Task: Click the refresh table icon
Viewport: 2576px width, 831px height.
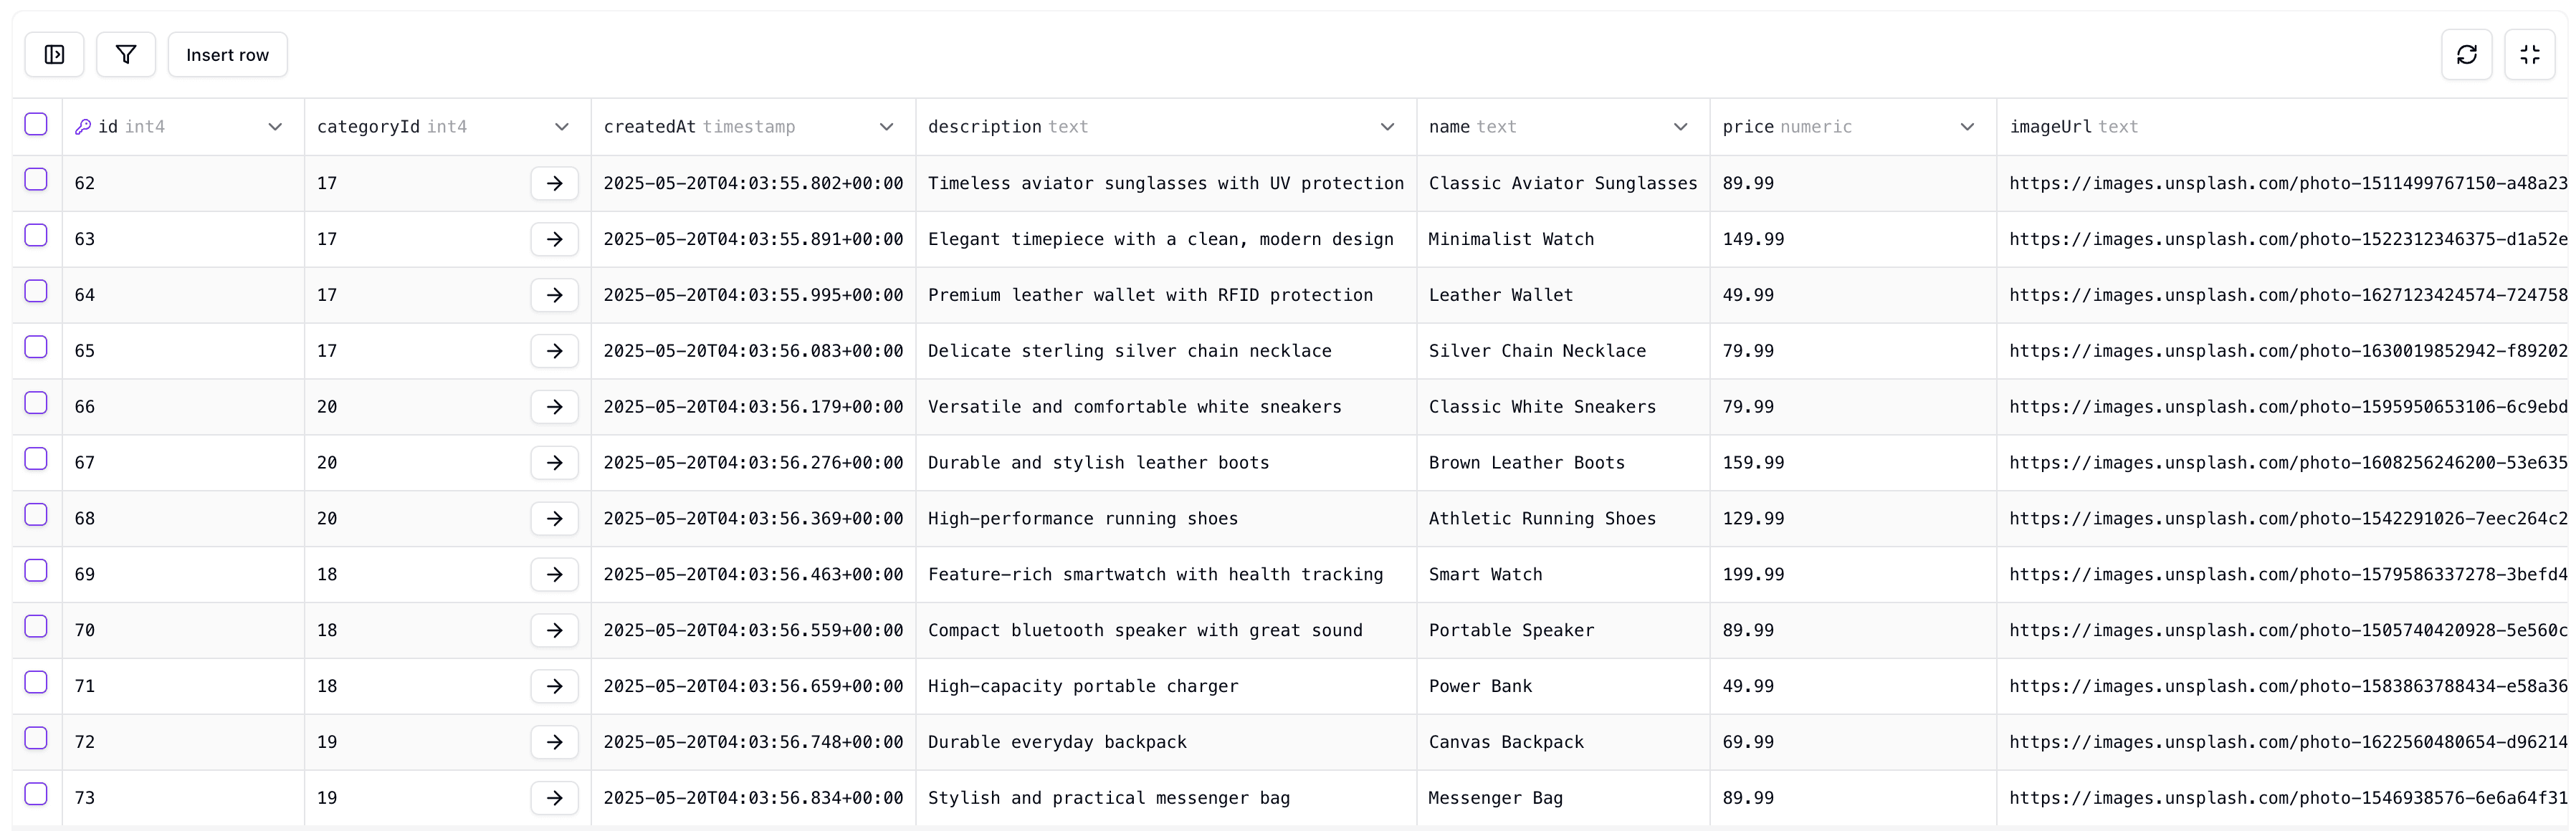Action: 2466,55
